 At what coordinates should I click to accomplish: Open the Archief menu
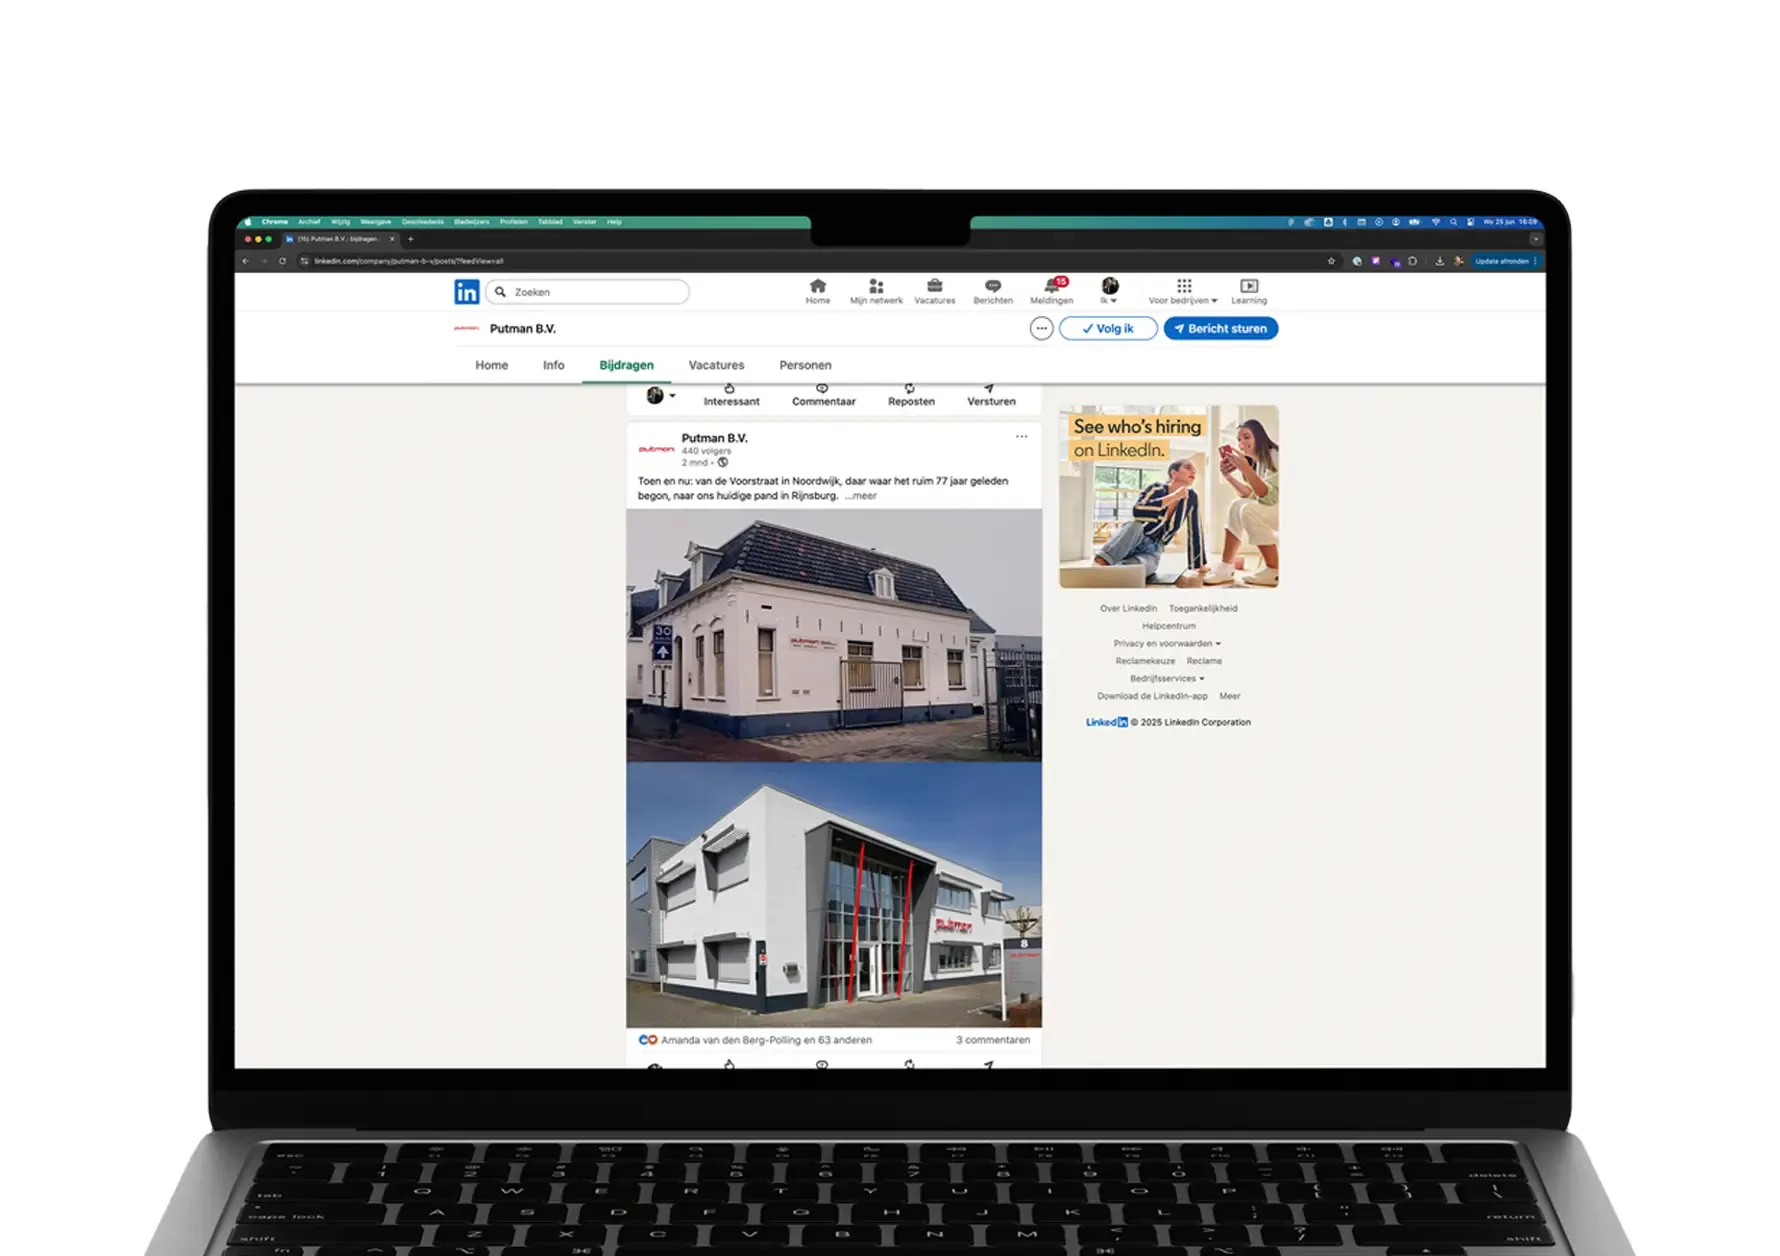(x=309, y=222)
